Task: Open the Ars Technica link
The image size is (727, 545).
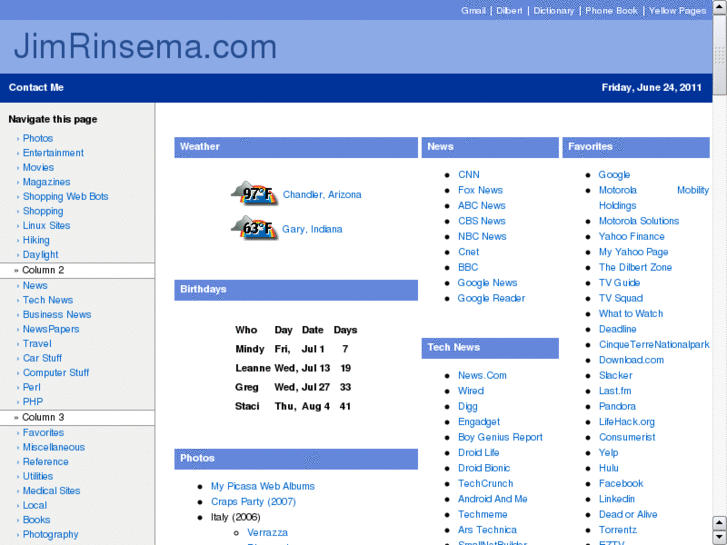Action: pos(487,530)
